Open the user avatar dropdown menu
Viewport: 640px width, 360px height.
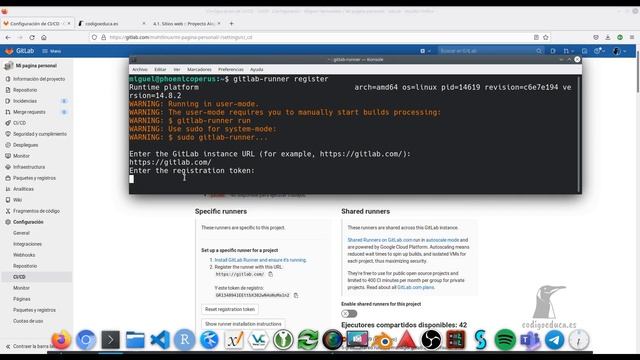tap(619, 51)
